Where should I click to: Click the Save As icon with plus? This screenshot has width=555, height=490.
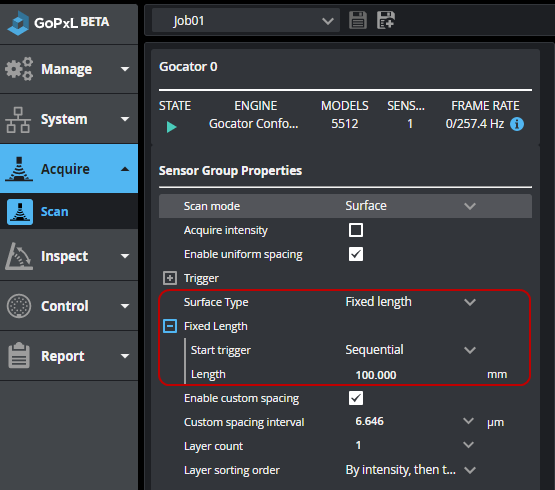[386, 20]
